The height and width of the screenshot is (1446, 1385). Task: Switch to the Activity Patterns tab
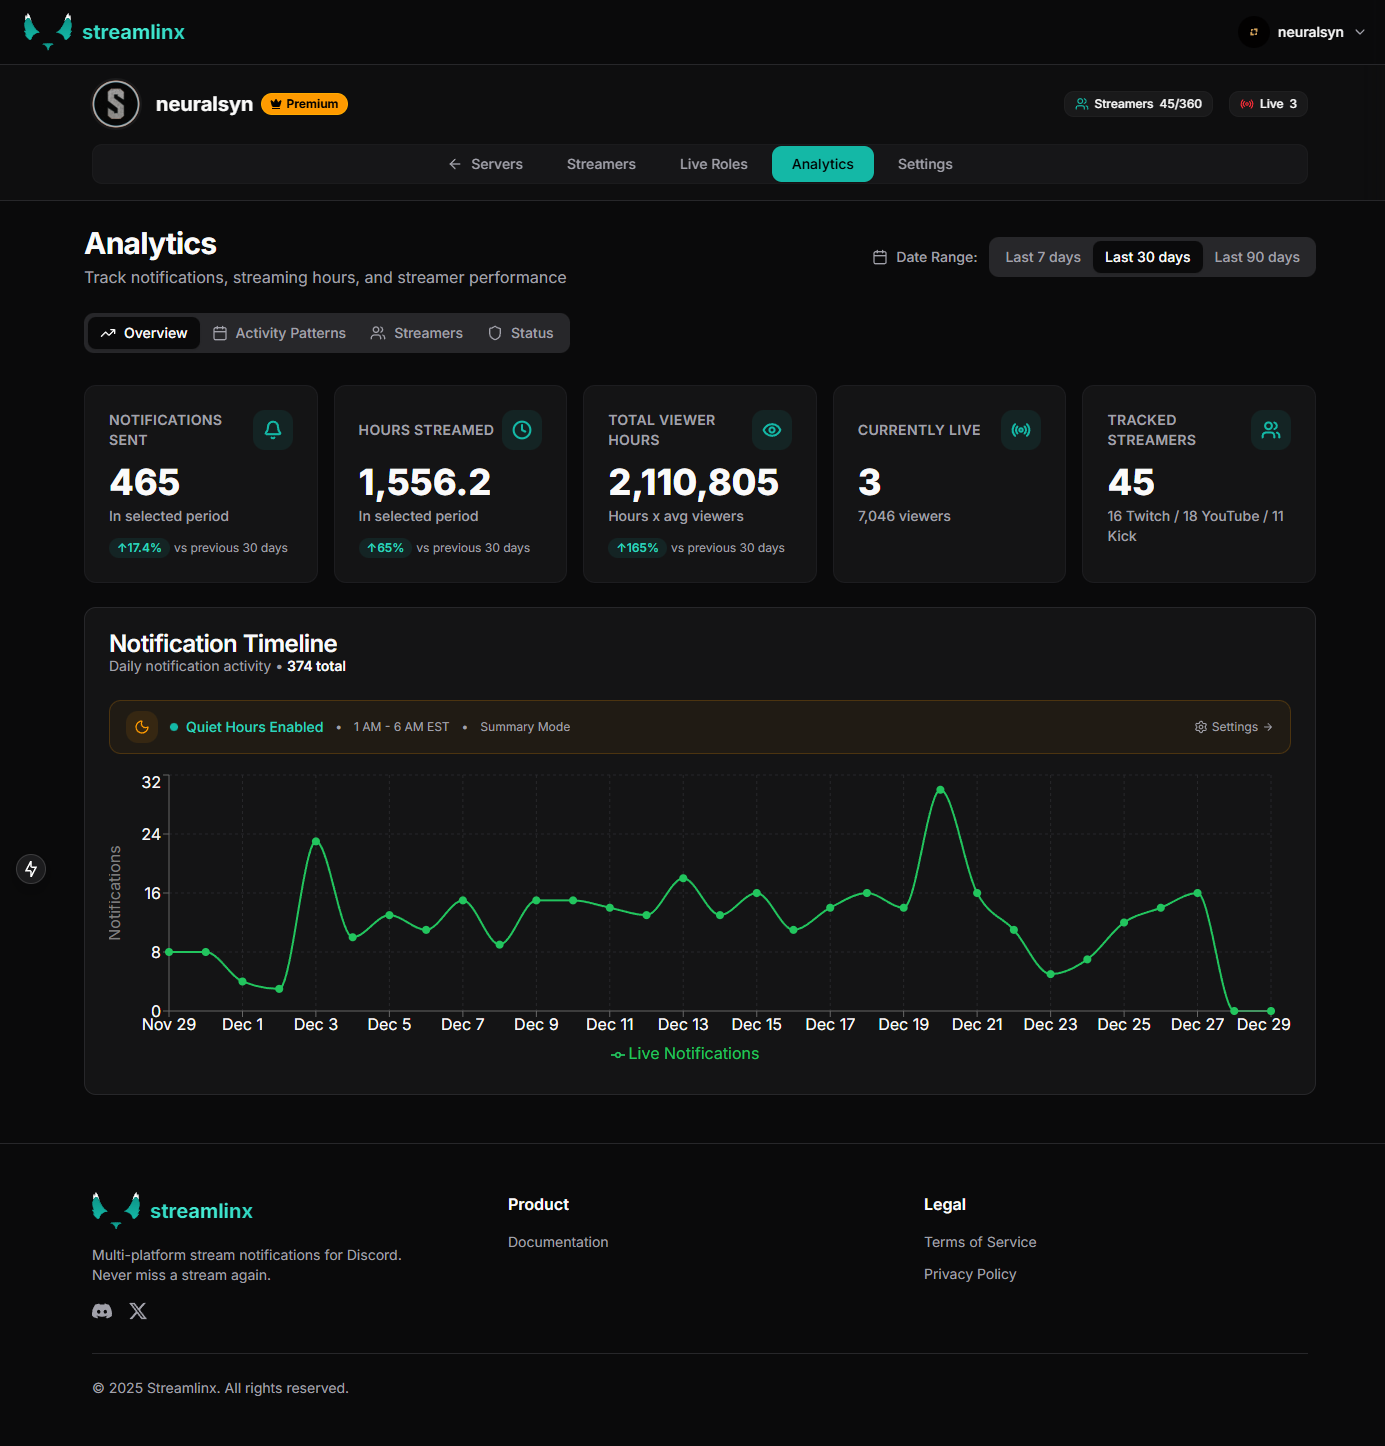point(279,332)
